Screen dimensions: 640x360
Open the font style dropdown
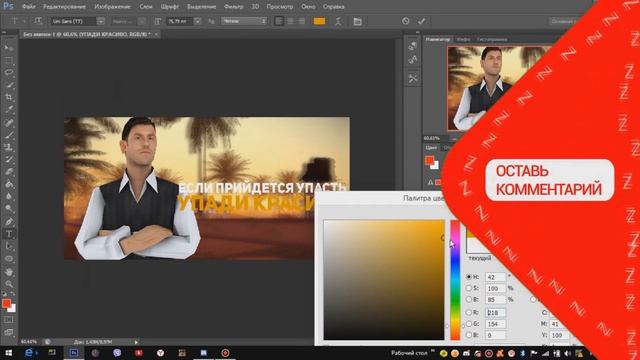point(142,21)
